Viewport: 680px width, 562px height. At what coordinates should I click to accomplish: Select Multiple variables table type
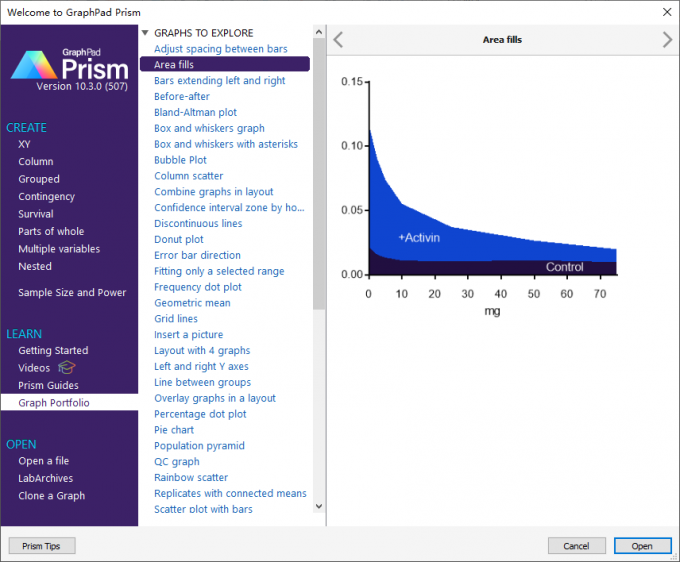[x=59, y=249]
